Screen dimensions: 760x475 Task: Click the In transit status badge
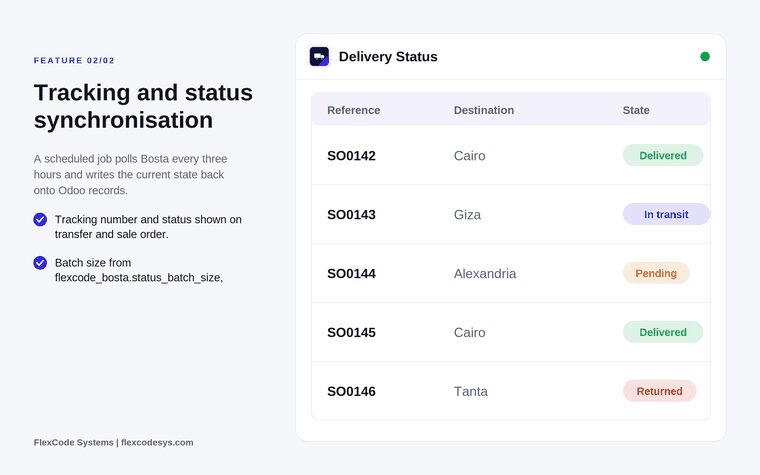pyautogui.click(x=666, y=214)
